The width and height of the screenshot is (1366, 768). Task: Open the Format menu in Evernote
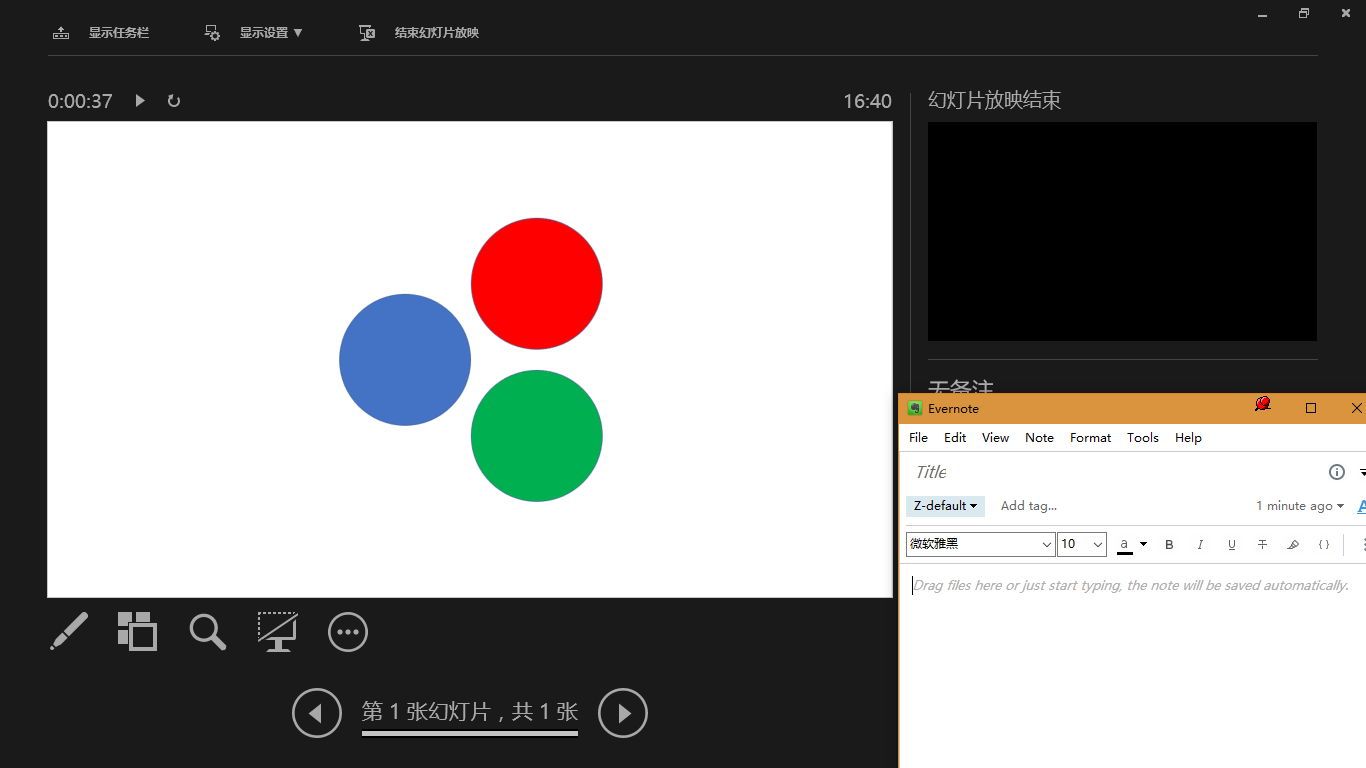coord(1090,437)
